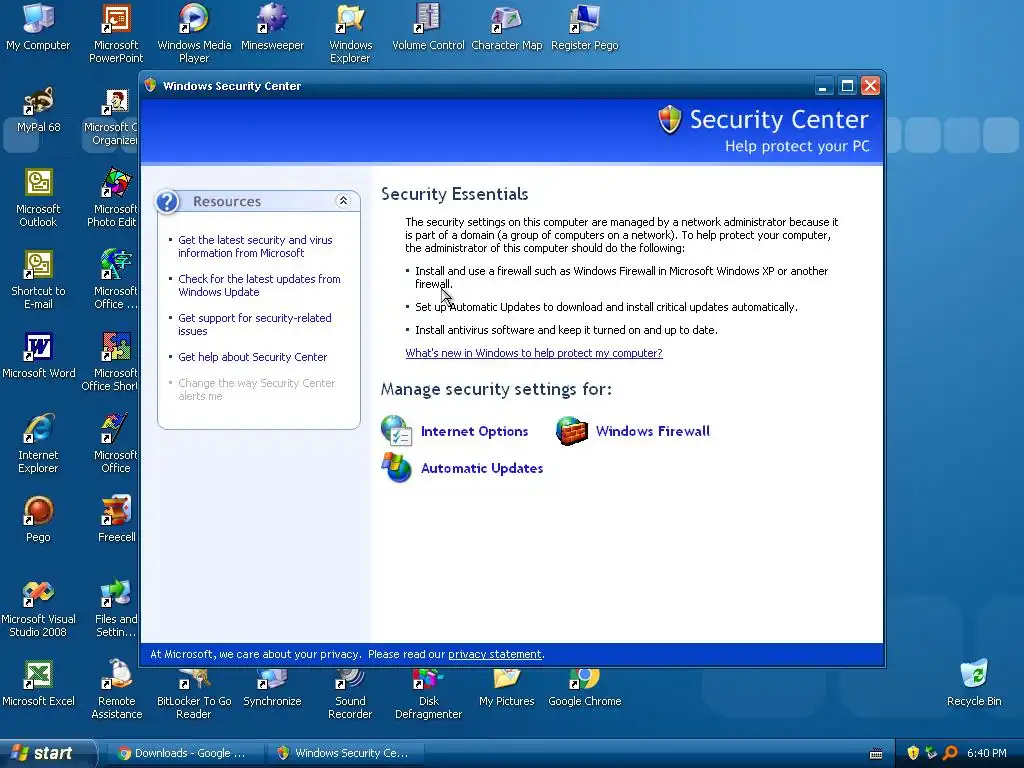Image resolution: width=1024 pixels, height=768 pixels.
Task: Open Windows Firewall settings link
Action: (x=652, y=431)
